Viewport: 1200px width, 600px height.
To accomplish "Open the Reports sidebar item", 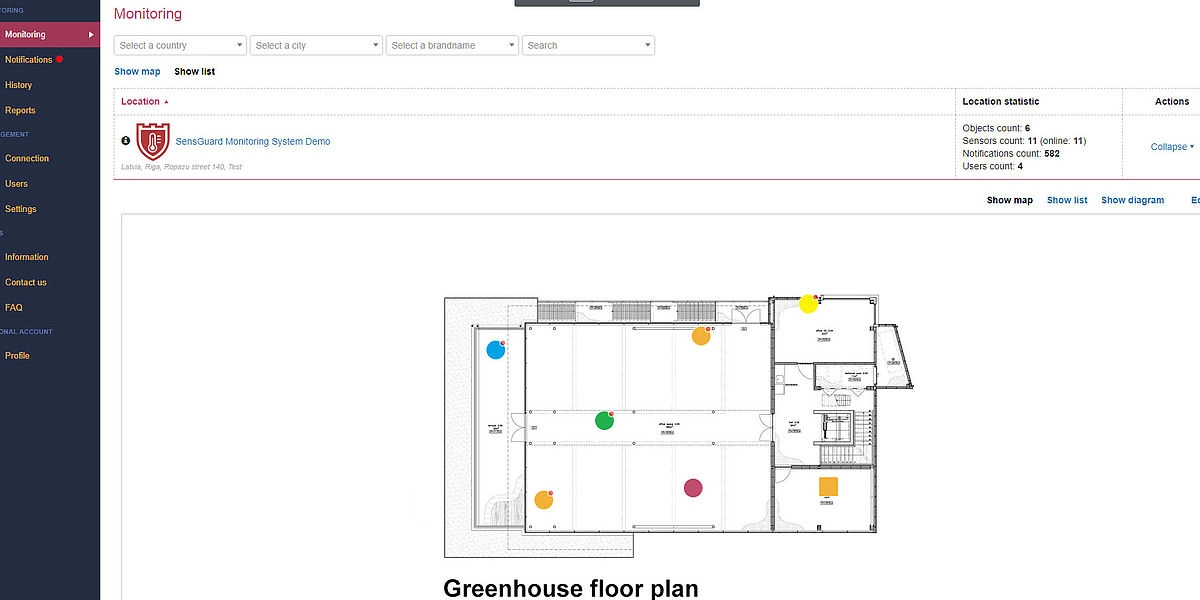I will pyautogui.click(x=20, y=111).
